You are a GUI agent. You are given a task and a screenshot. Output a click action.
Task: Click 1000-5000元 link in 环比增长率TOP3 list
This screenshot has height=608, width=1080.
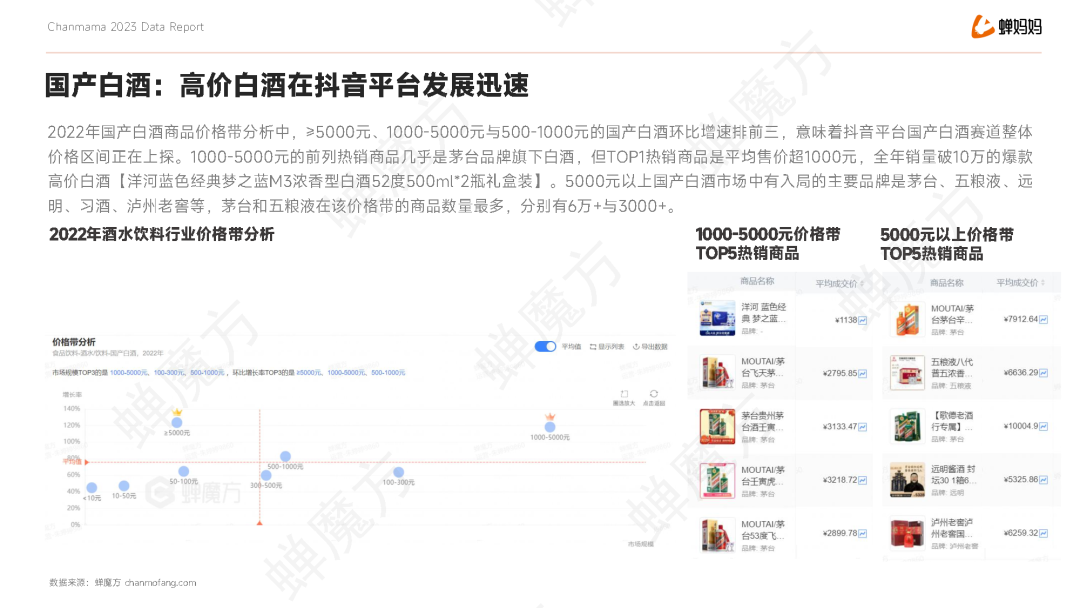click(x=346, y=373)
